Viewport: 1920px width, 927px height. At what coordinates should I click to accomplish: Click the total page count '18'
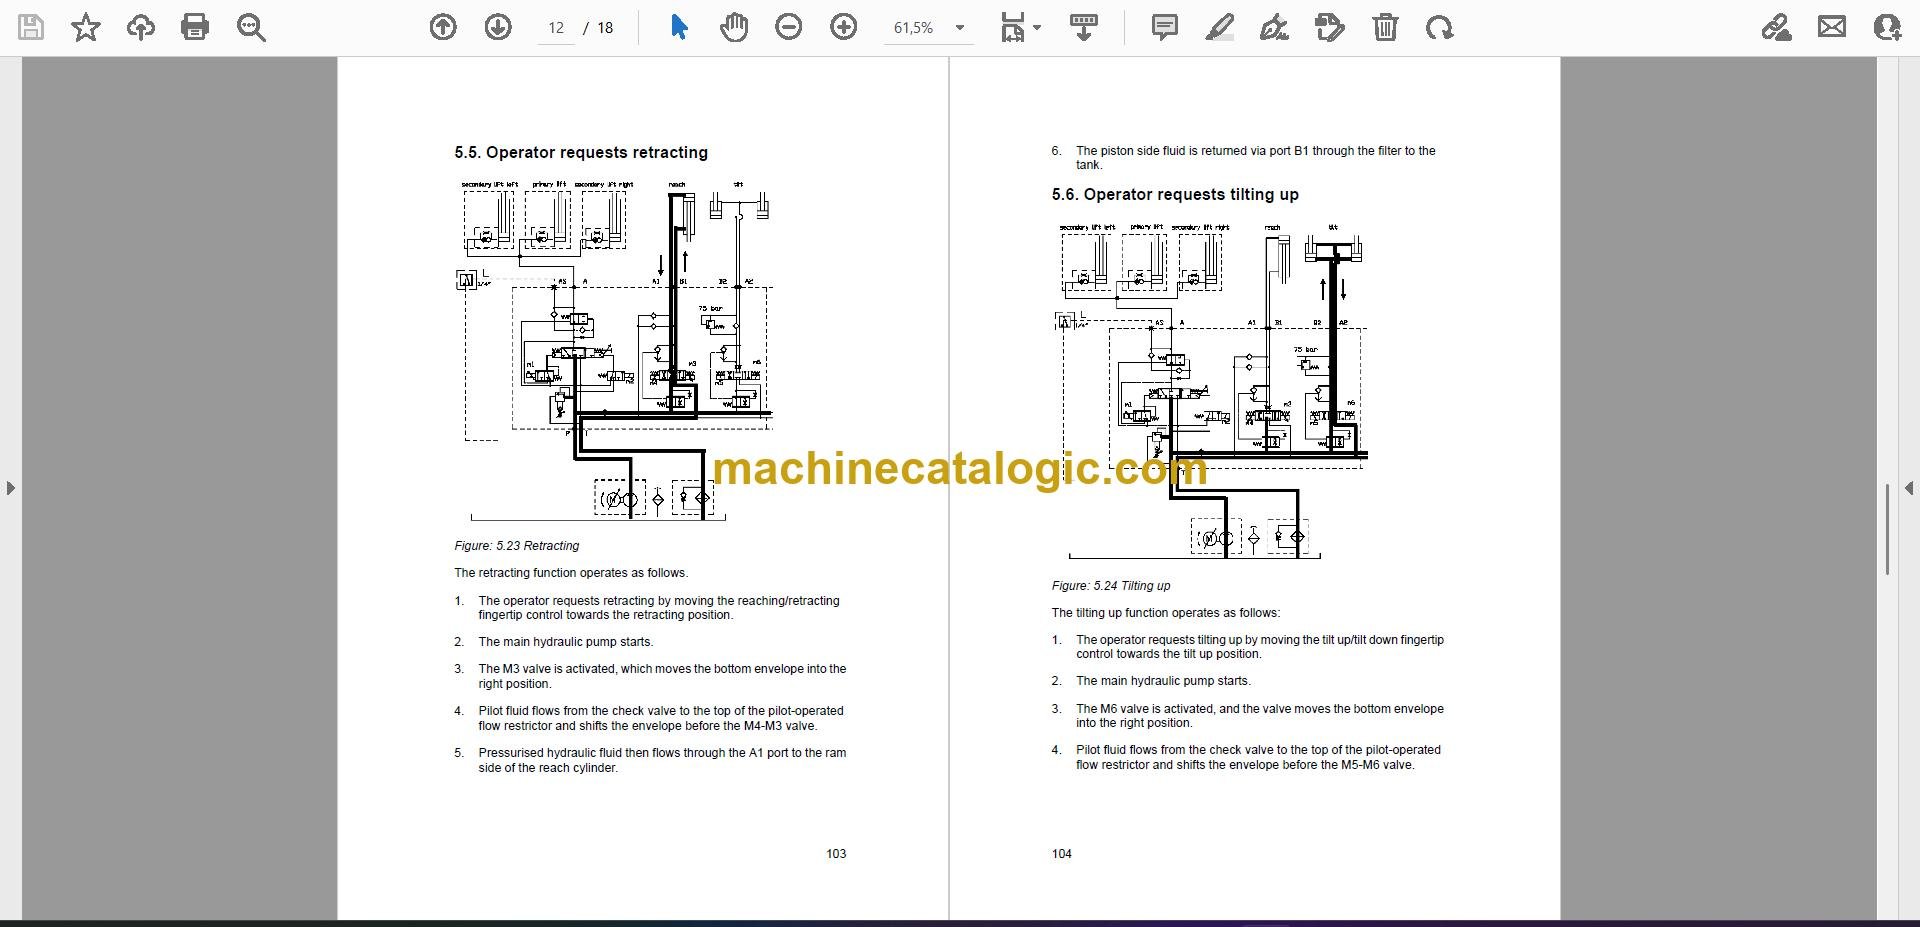605,28
